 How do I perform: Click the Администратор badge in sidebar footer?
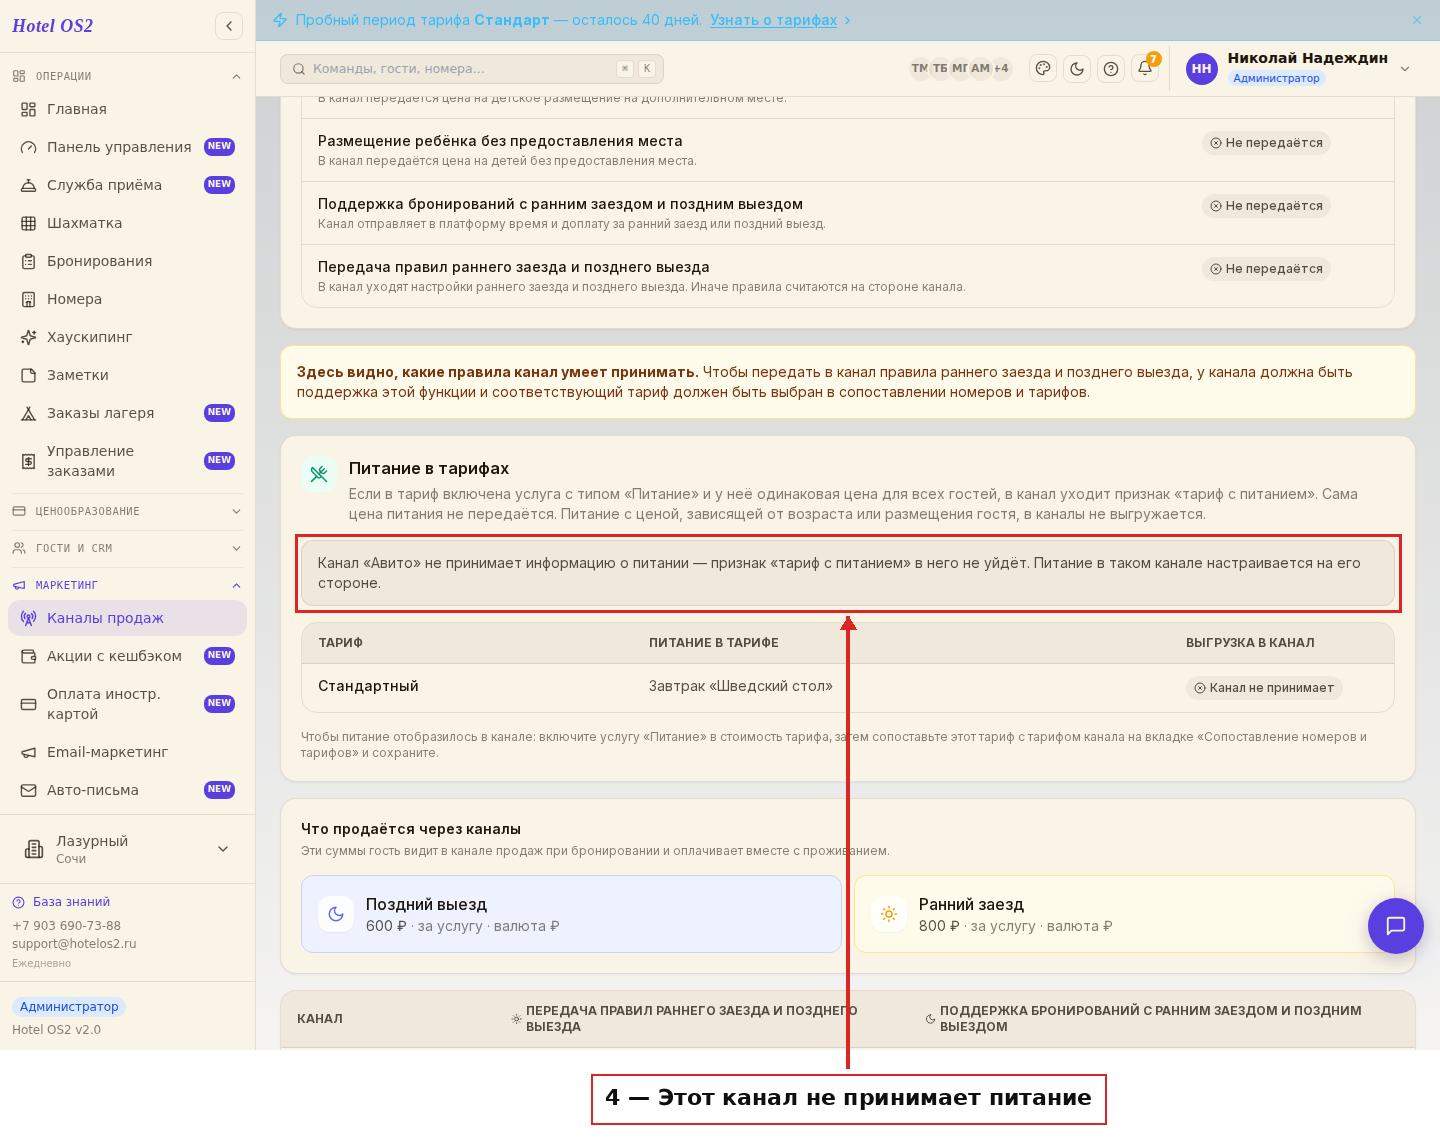(x=69, y=1007)
